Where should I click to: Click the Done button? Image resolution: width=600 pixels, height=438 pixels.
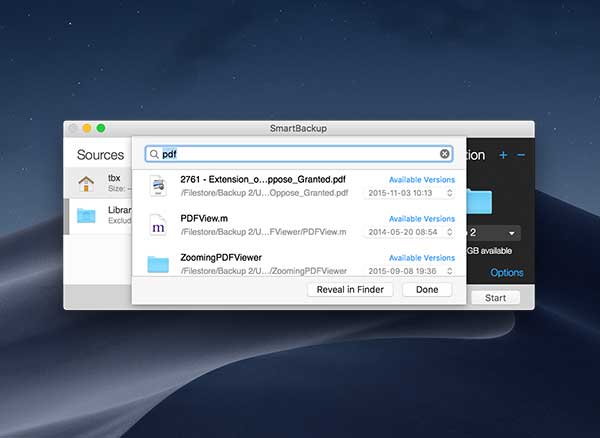(427, 290)
